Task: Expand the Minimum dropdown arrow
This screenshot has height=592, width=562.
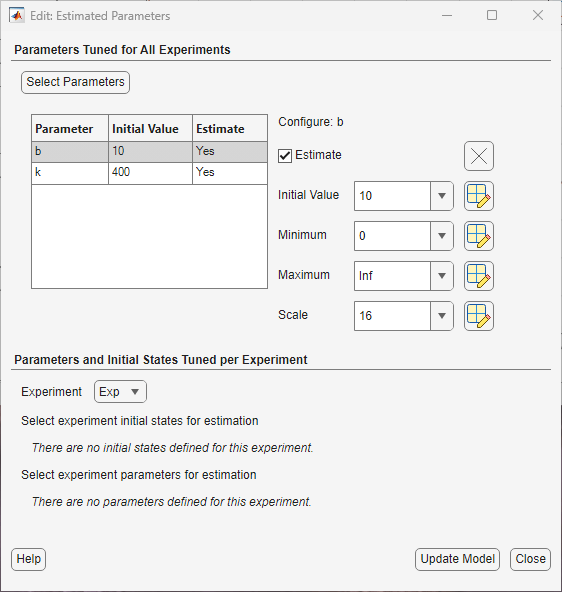Action: pyautogui.click(x=442, y=236)
